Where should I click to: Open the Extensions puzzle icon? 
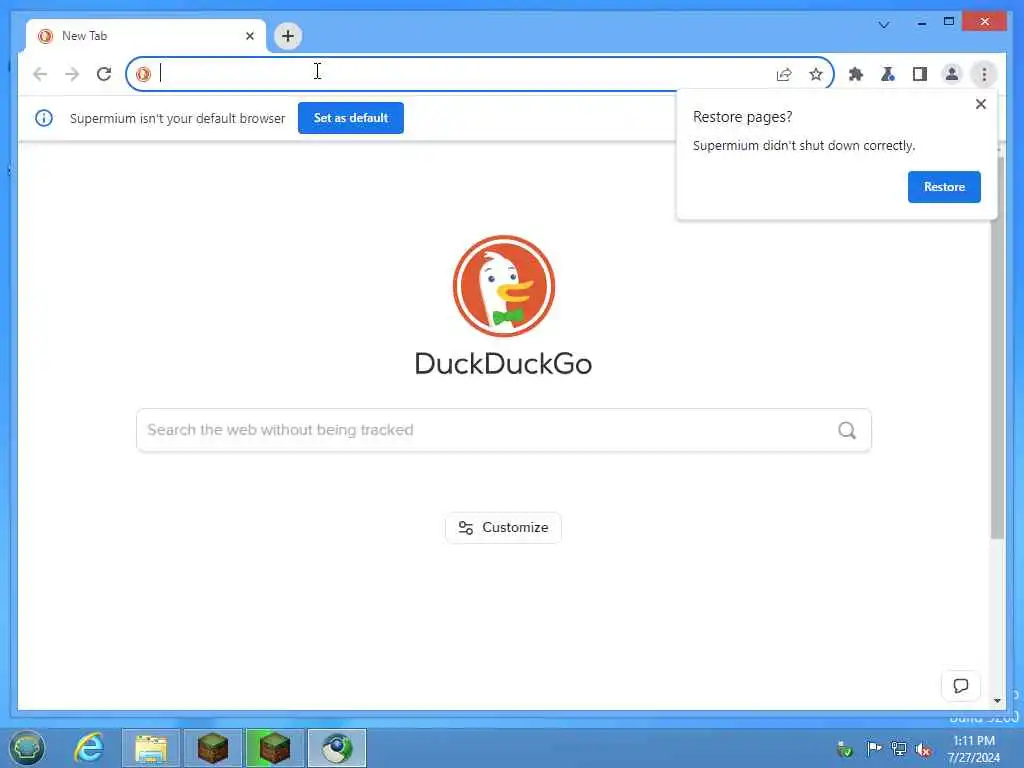856,74
